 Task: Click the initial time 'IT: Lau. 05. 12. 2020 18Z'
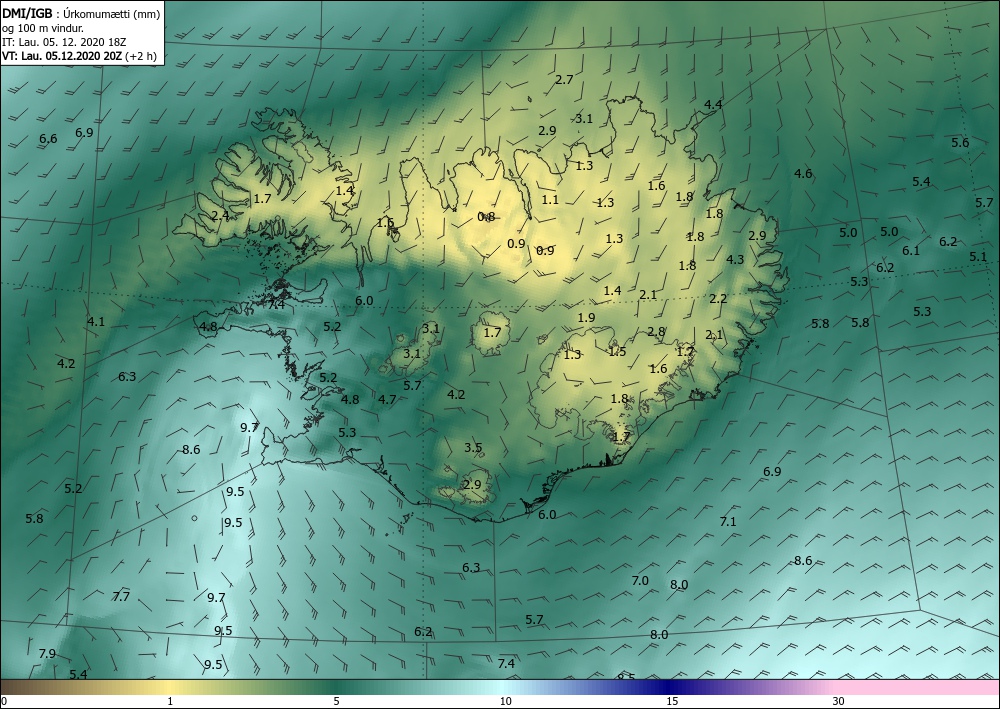pos(64,42)
